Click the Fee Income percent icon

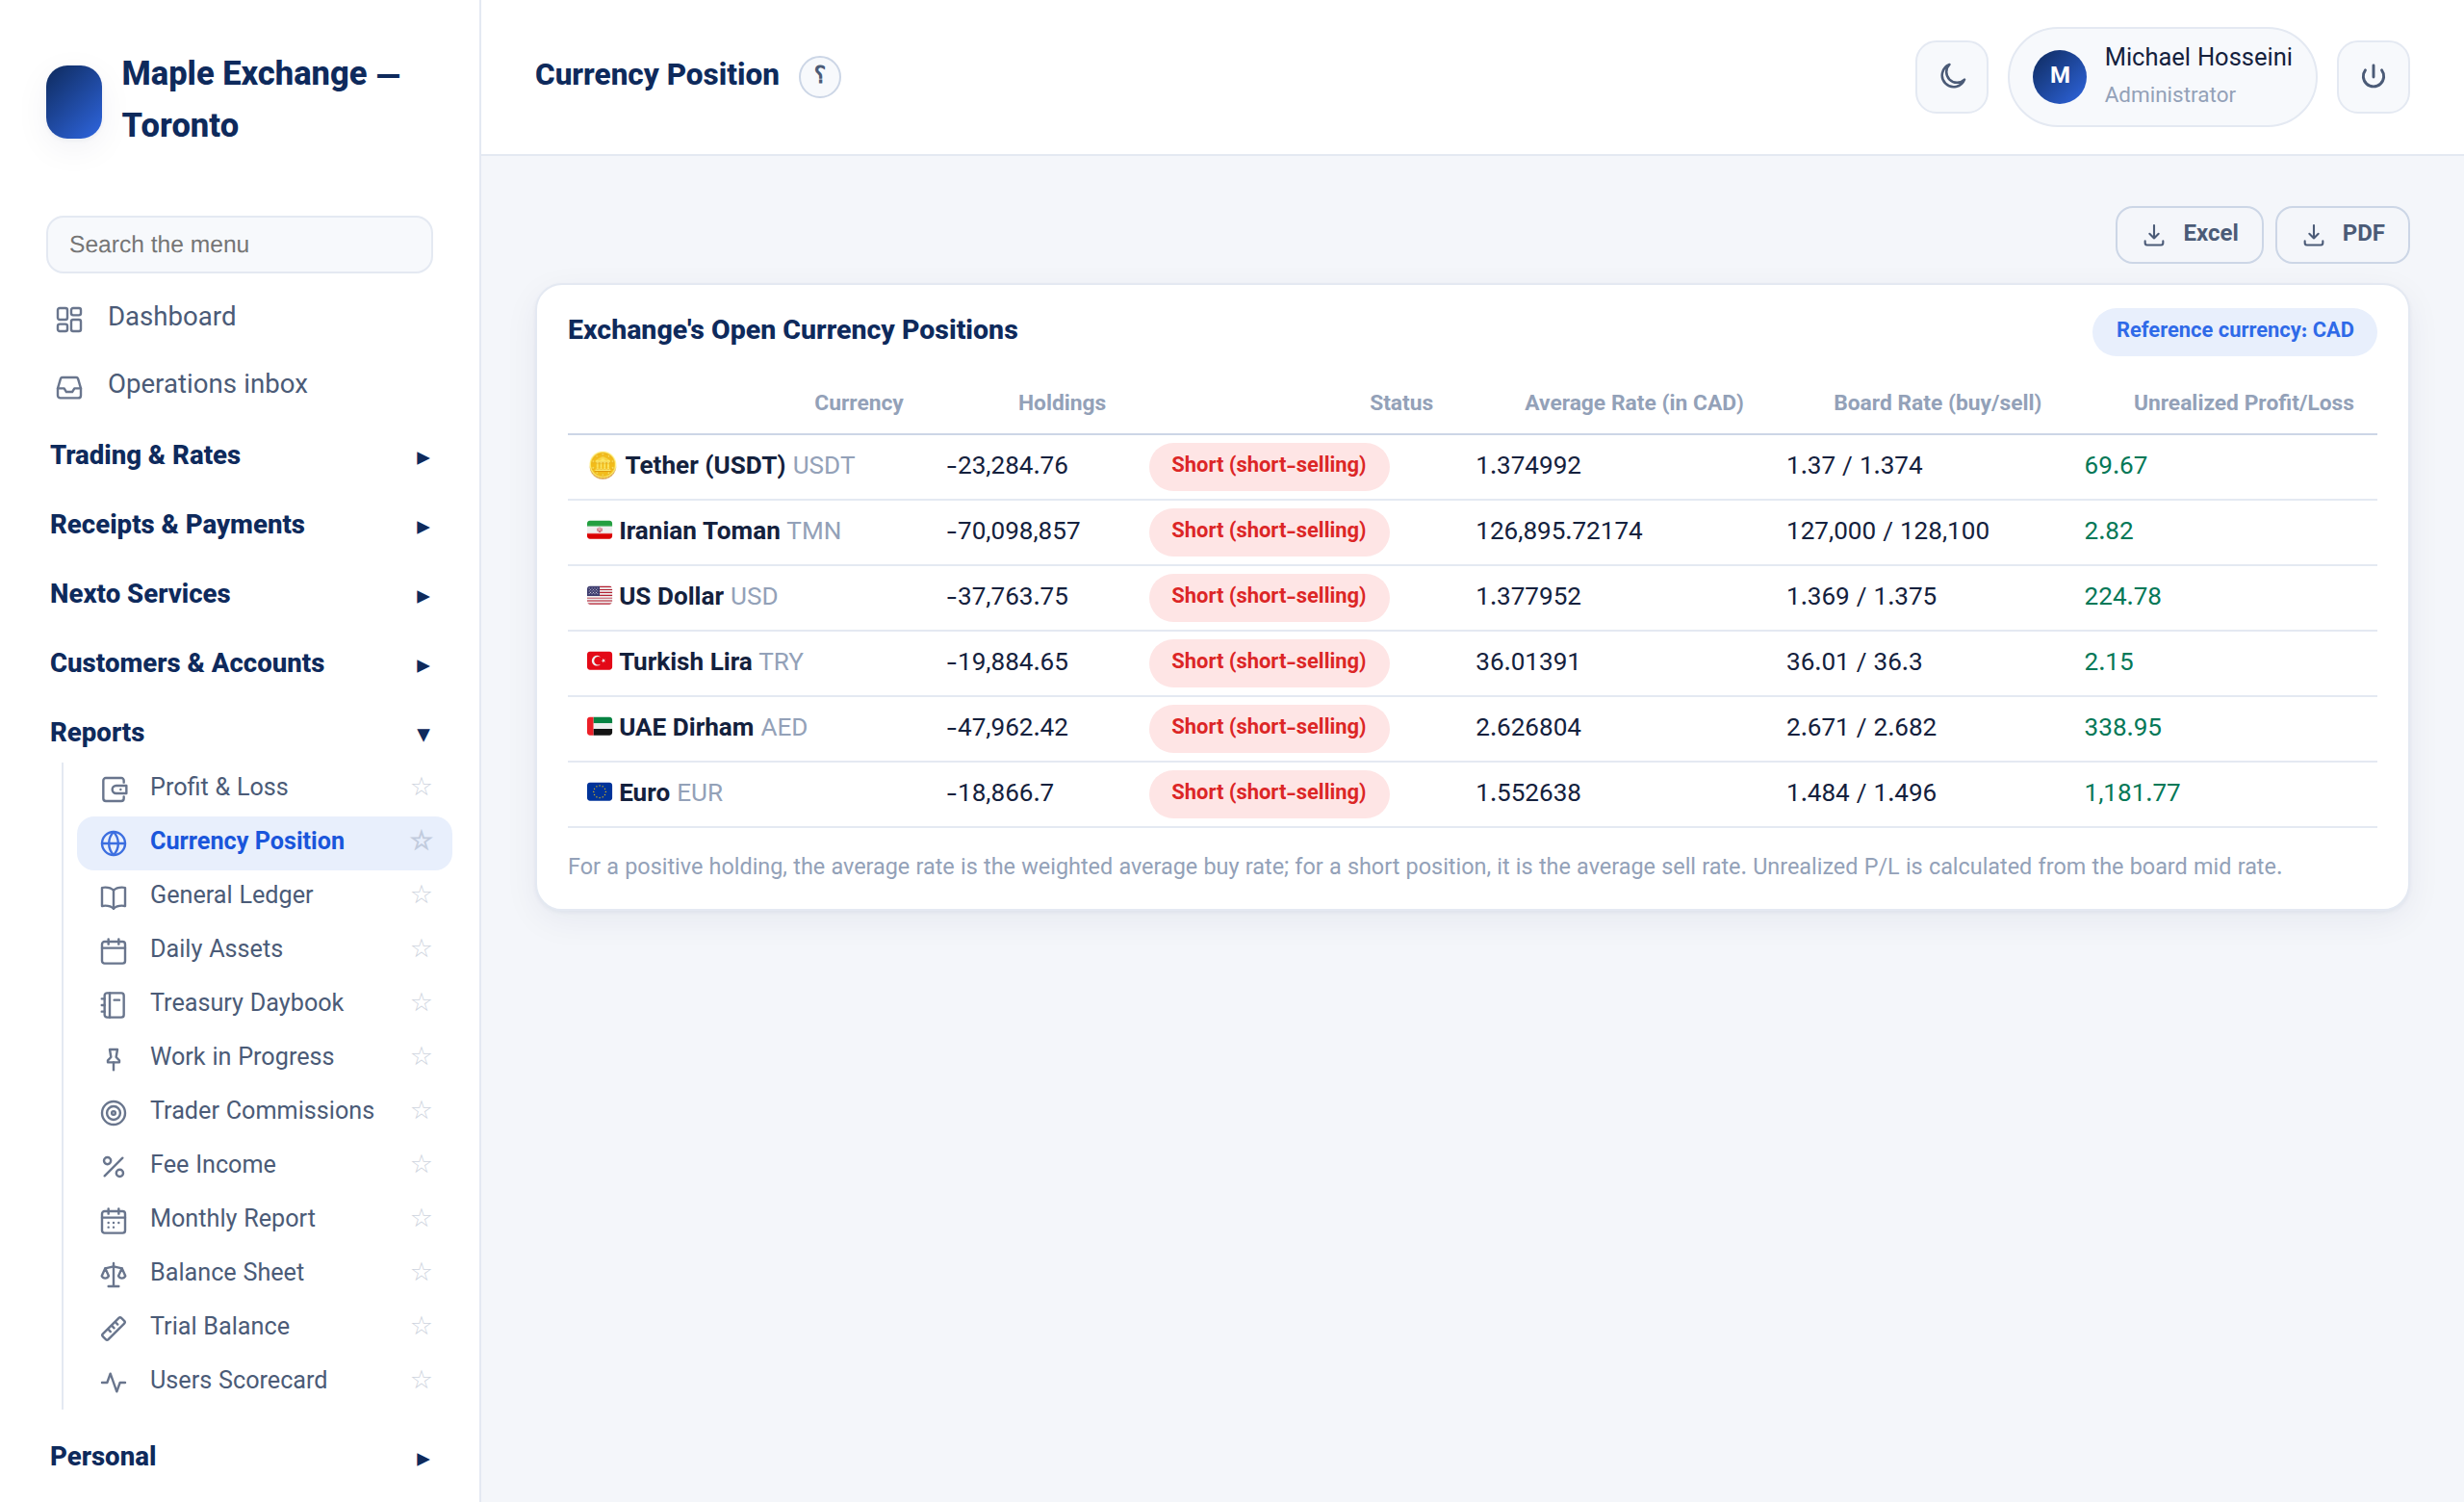tap(114, 1166)
